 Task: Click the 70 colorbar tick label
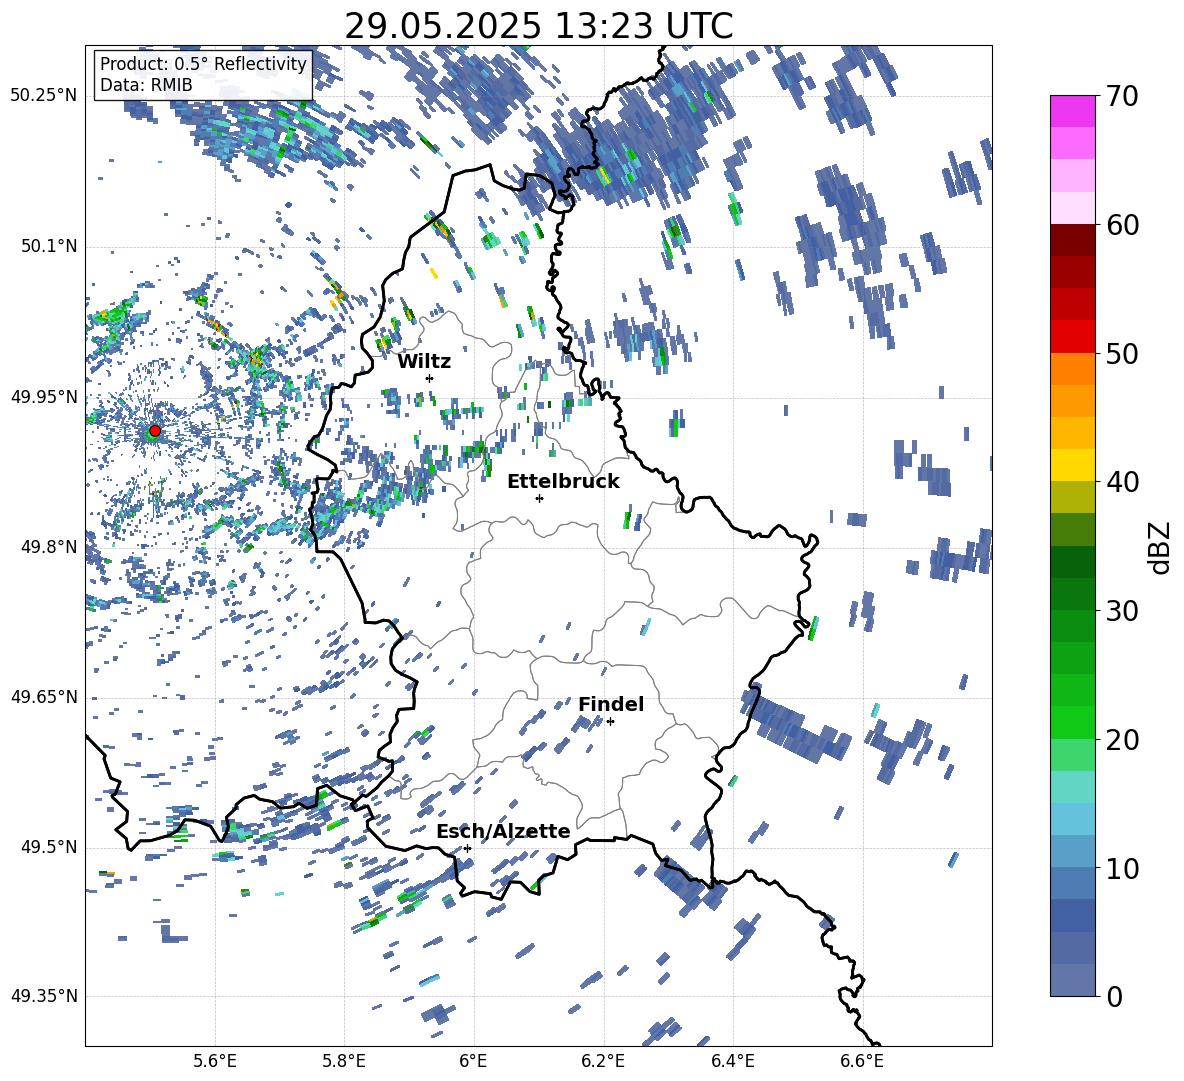1122,96
